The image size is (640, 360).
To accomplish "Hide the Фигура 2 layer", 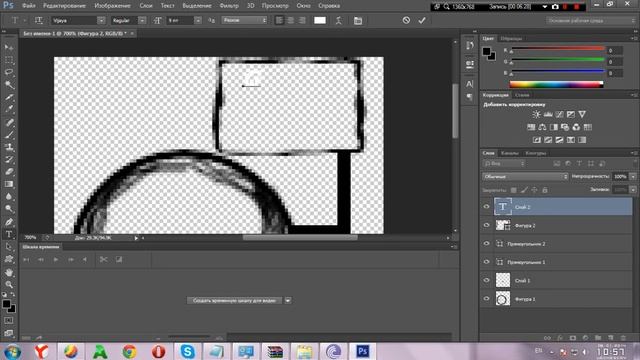I will [x=486, y=225].
